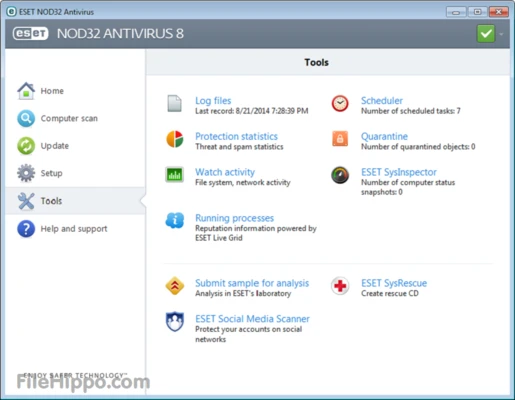This screenshot has height=400, width=515.
Task: Open the Watch activity link
Action: (x=225, y=172)
